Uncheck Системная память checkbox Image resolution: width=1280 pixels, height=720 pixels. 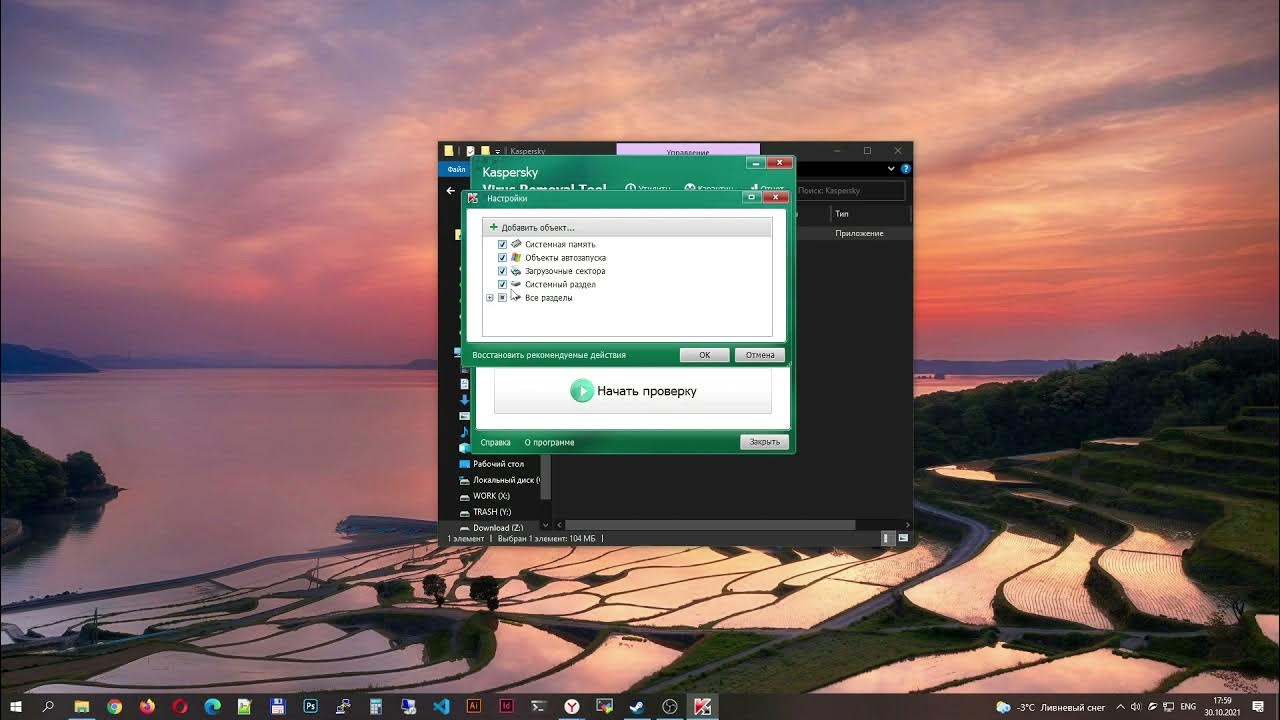(502, 244)
